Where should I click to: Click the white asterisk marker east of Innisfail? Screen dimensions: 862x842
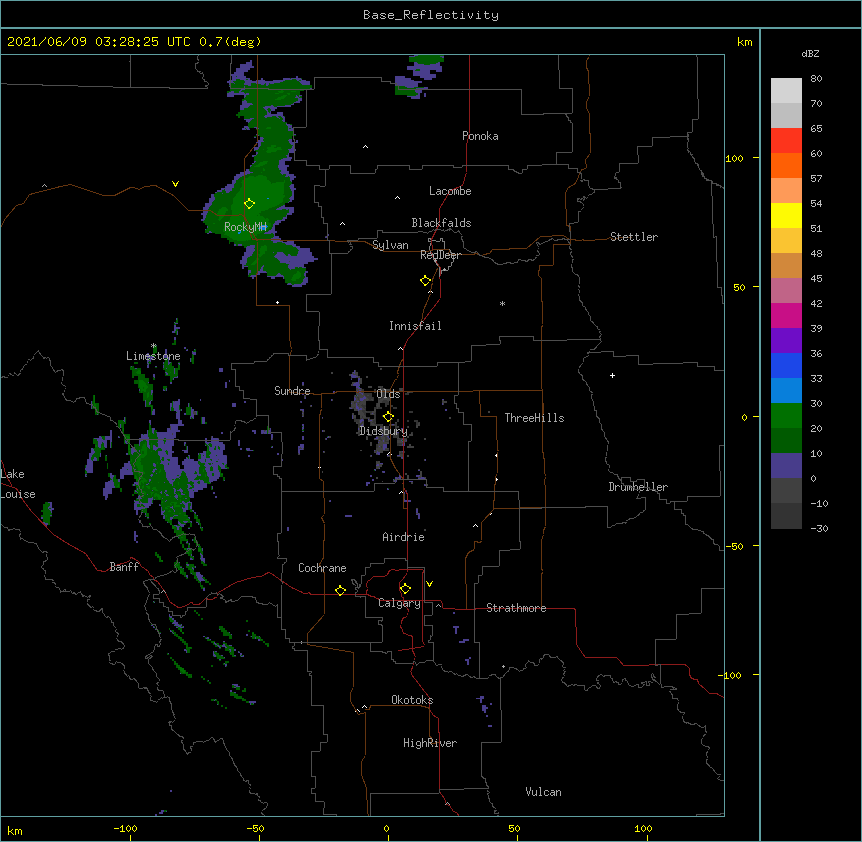tap(502, 303)
